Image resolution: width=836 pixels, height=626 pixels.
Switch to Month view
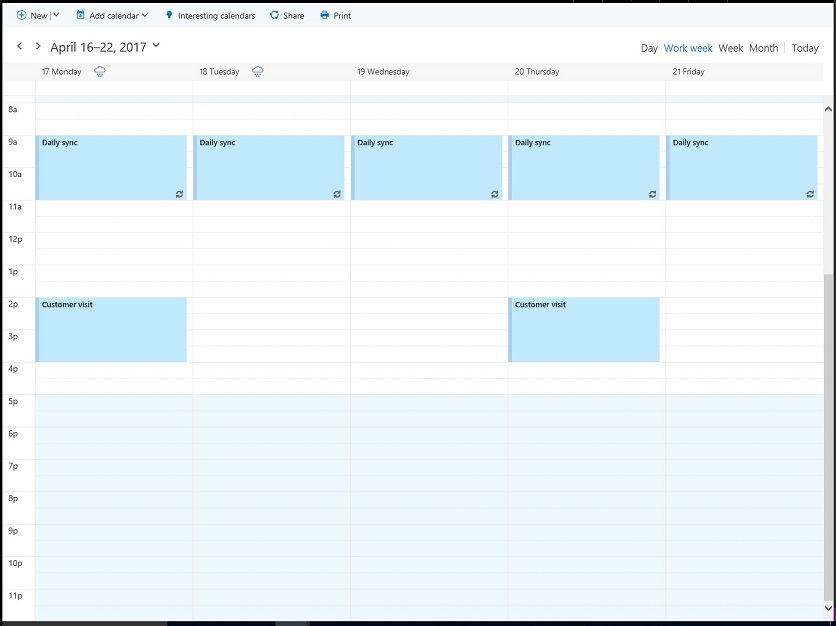click(763, 48)
